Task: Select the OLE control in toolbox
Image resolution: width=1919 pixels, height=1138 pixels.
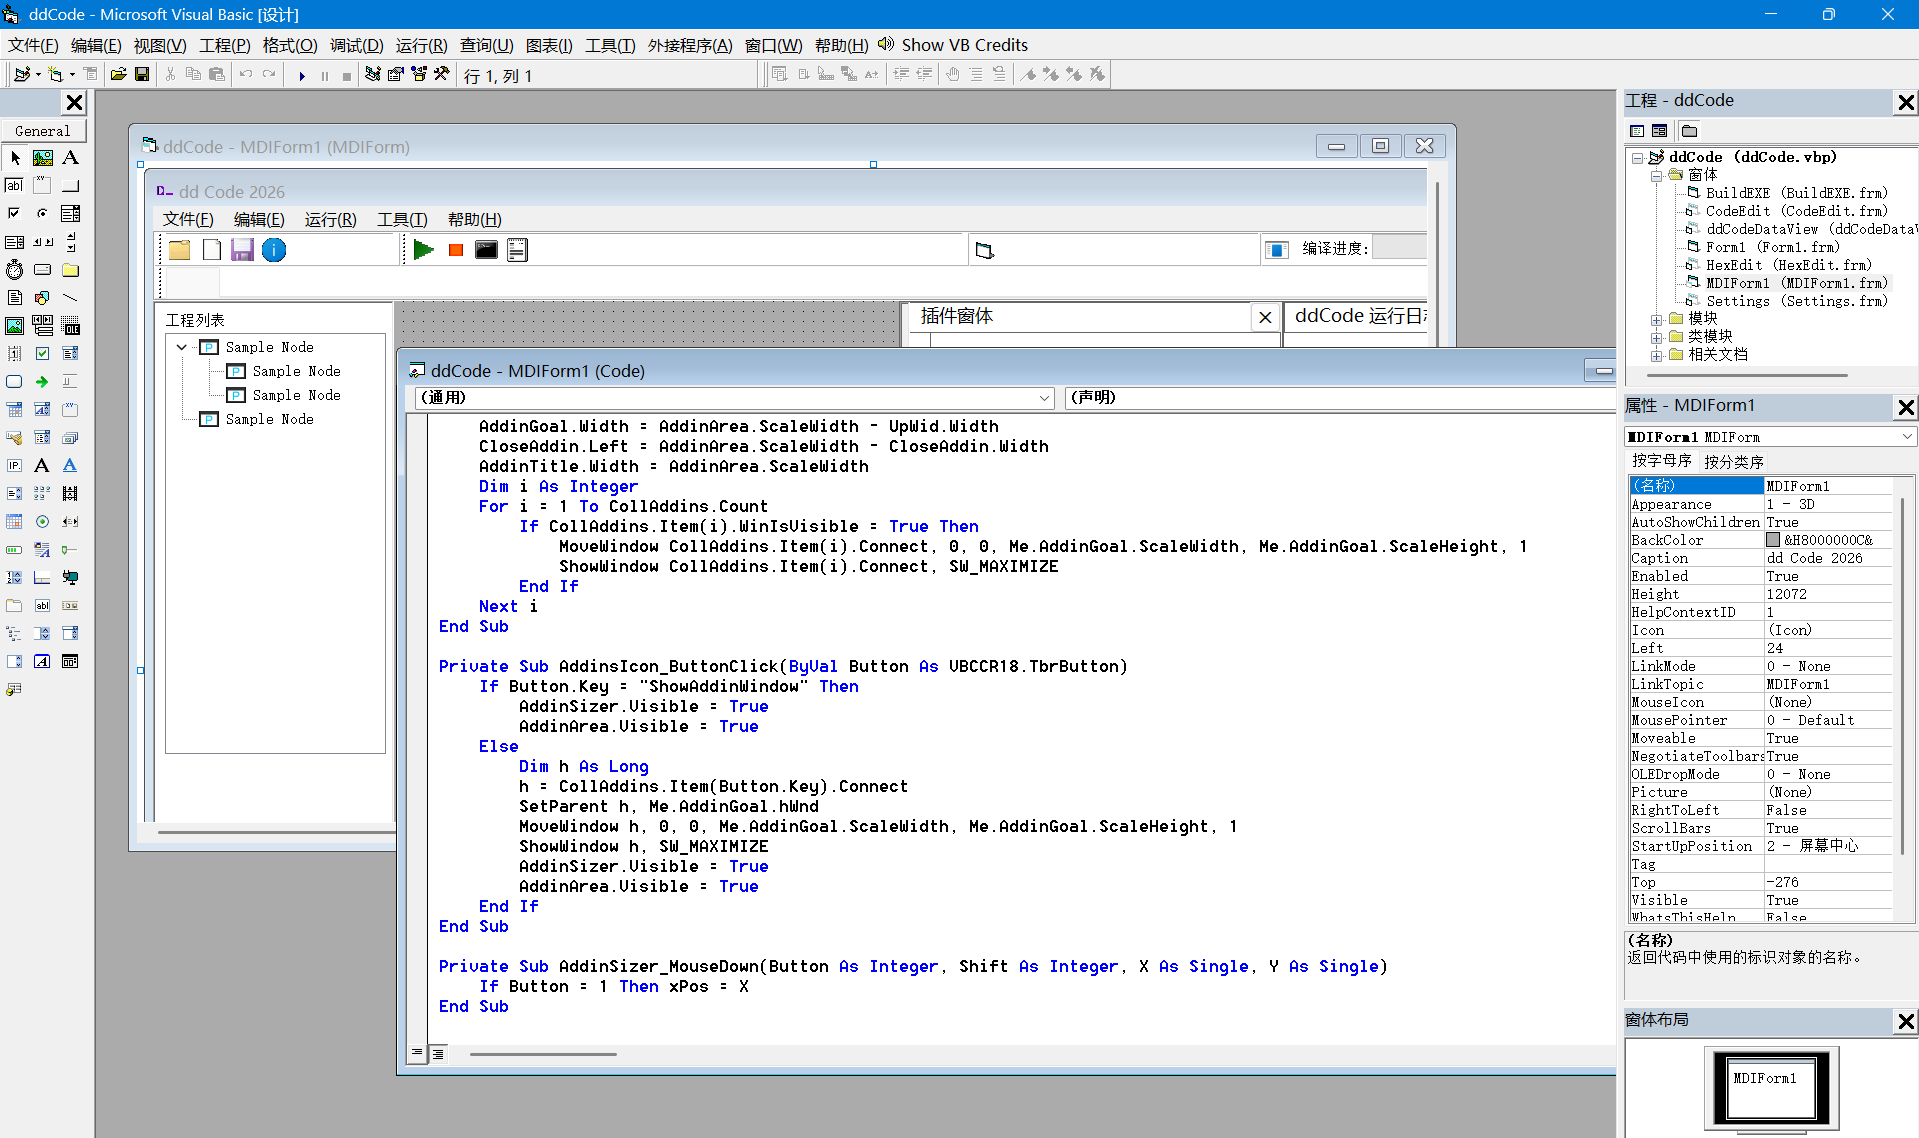Action: 71,326
